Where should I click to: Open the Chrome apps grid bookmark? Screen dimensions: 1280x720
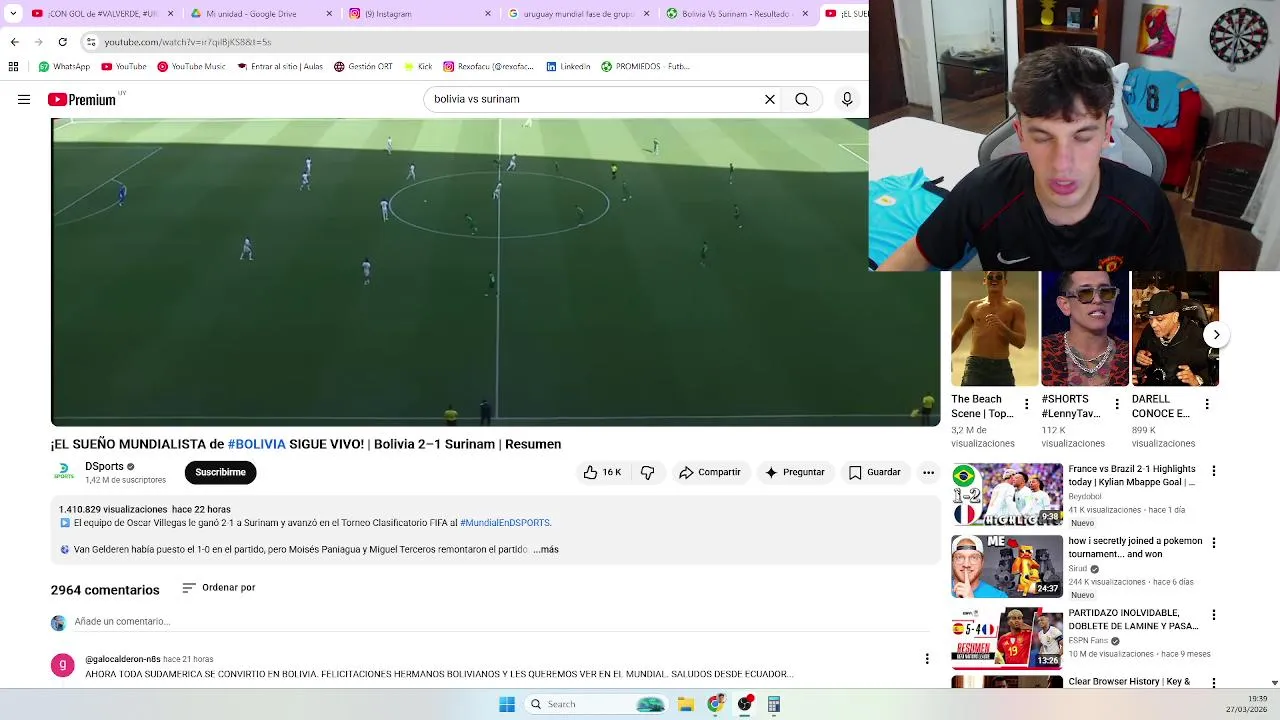coord(13,66)
